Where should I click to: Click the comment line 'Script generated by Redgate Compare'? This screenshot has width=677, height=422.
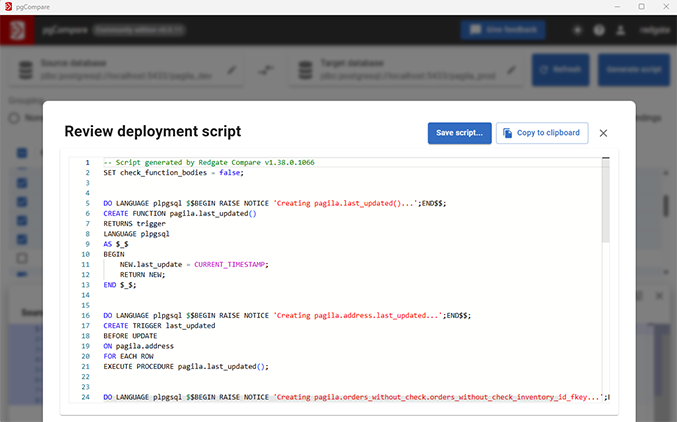pyautogui.click(x=209, y=162)
